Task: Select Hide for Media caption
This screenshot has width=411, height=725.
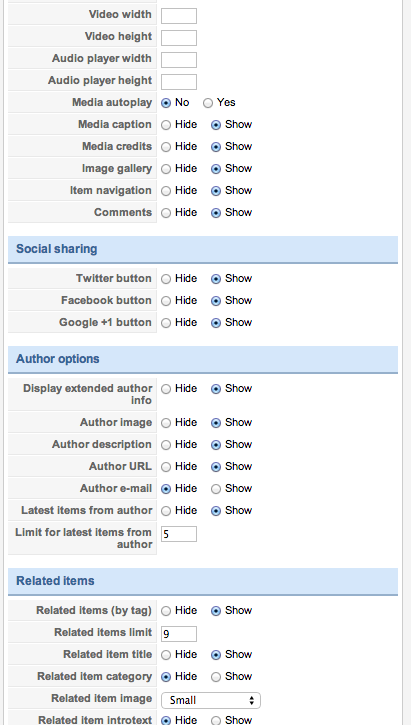Action: tap(166, 125)
